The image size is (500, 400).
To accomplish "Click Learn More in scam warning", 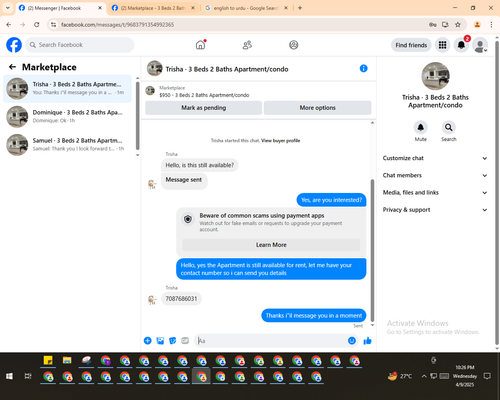I will (271, 245).
